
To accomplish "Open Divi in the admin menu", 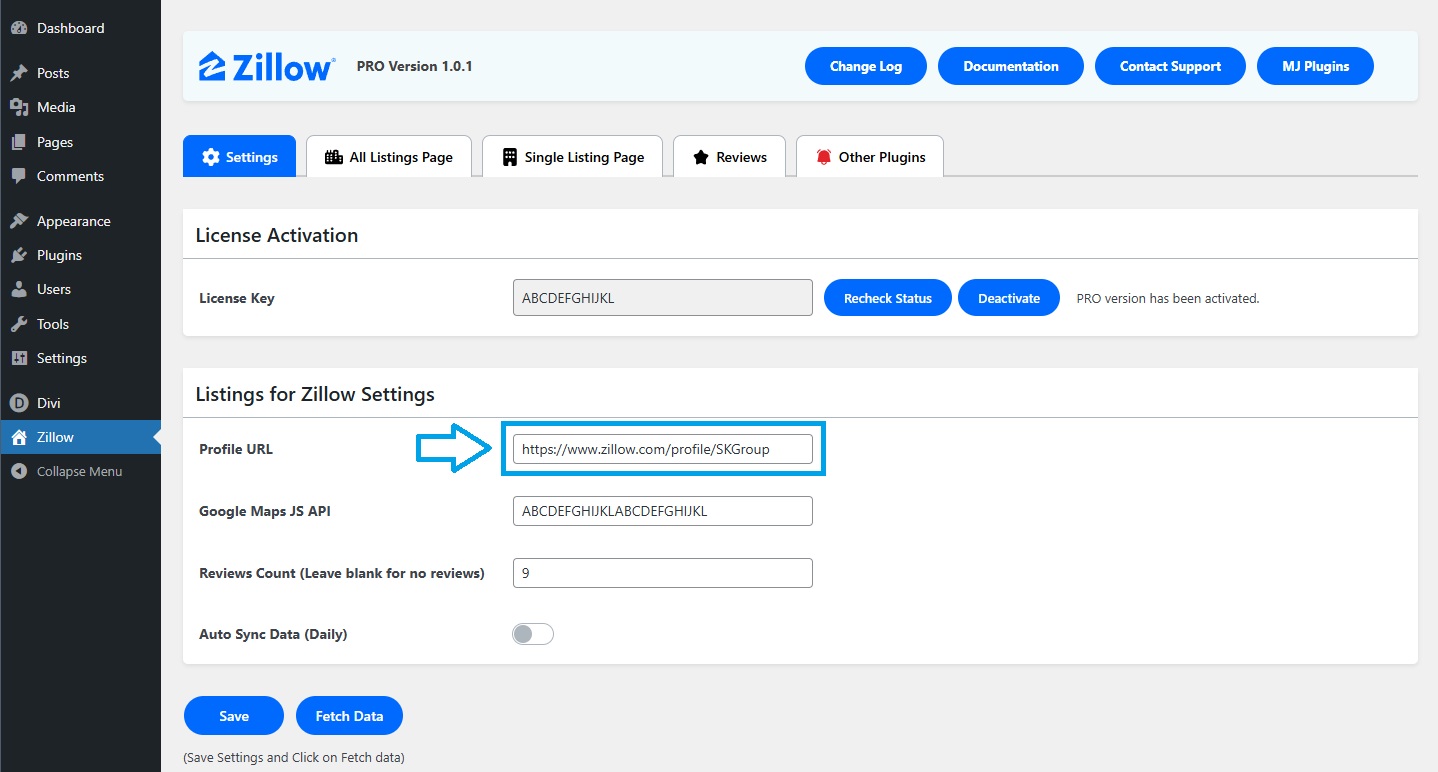I will (x=80, y=403).
